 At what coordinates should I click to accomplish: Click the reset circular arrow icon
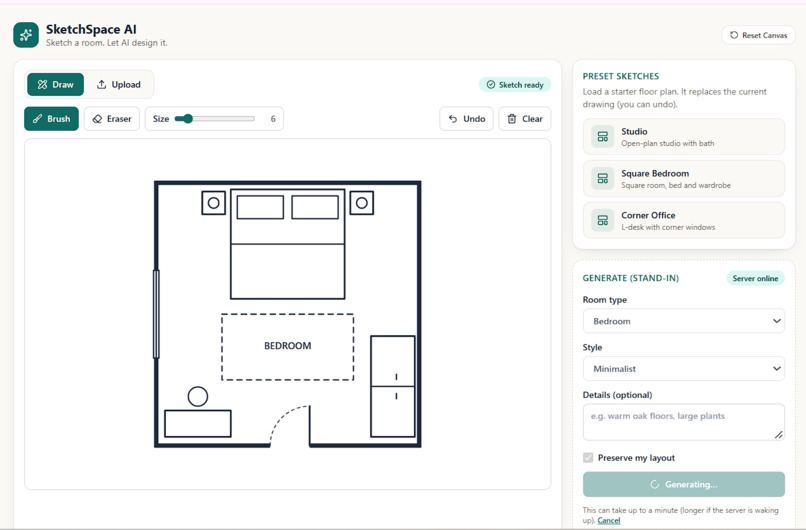(x=734, y=35)
